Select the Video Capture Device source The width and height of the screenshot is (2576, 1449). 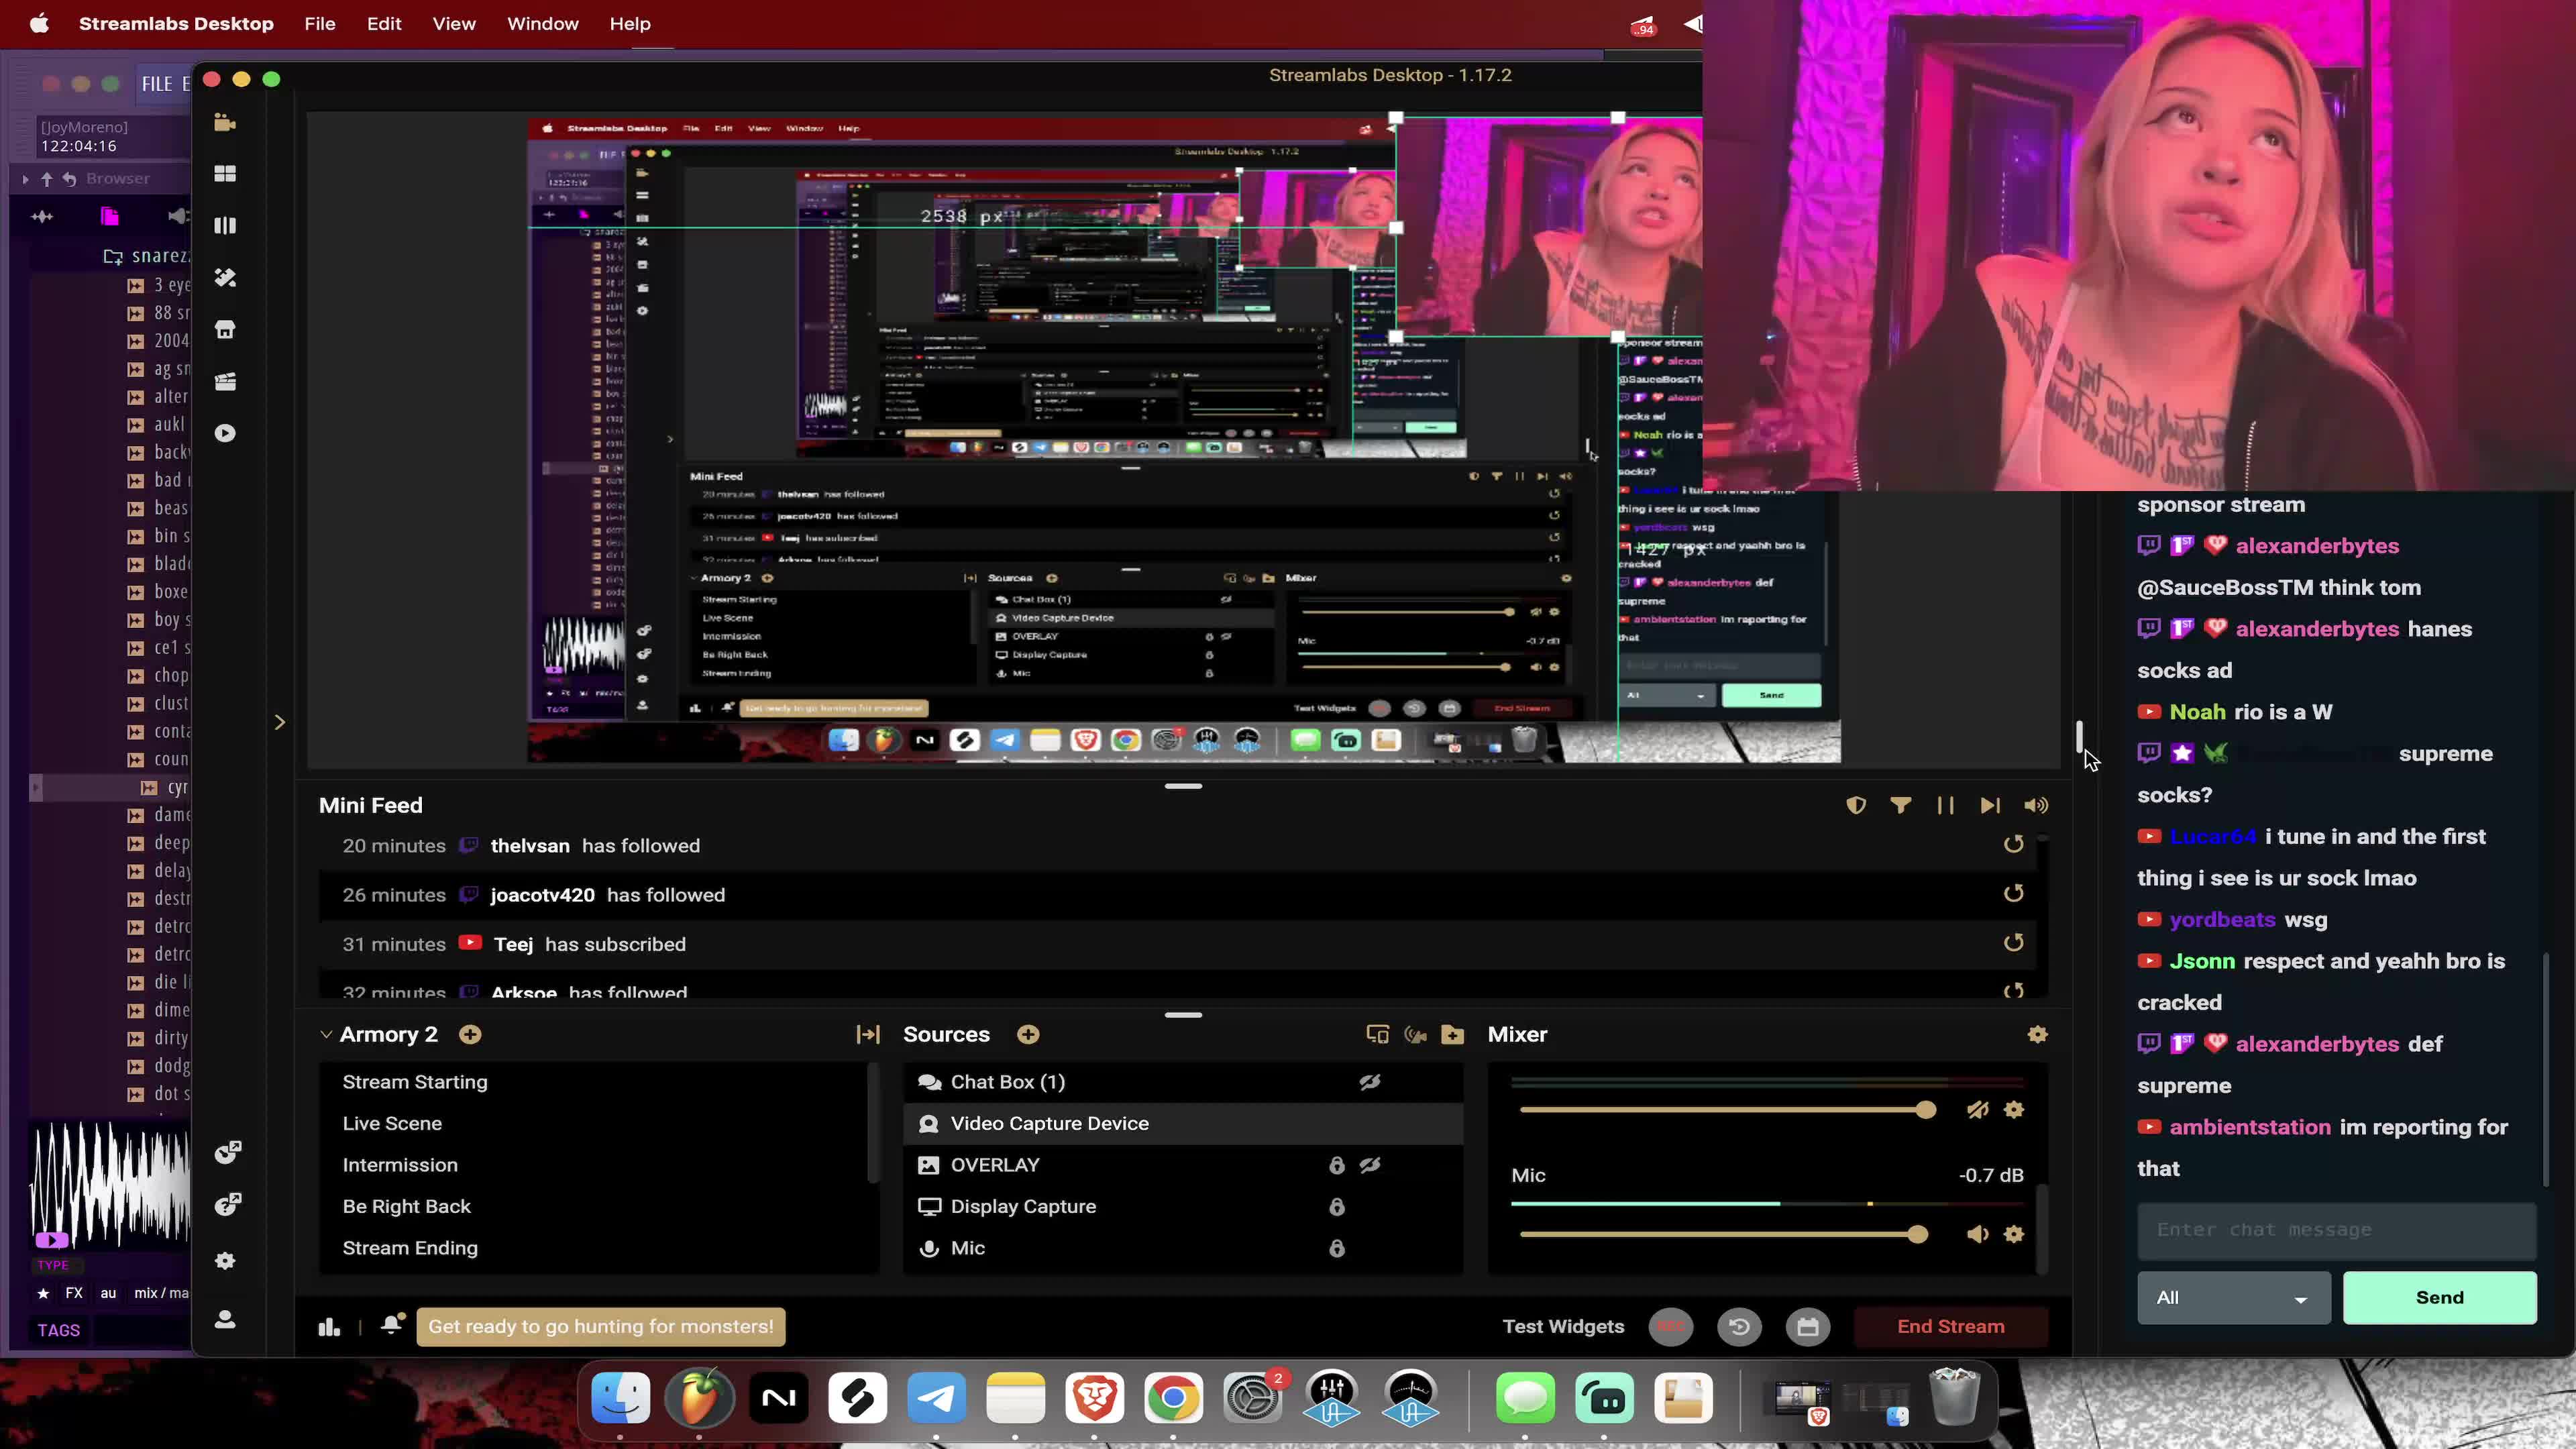pyautogui.click(x=1184, y=1124)
